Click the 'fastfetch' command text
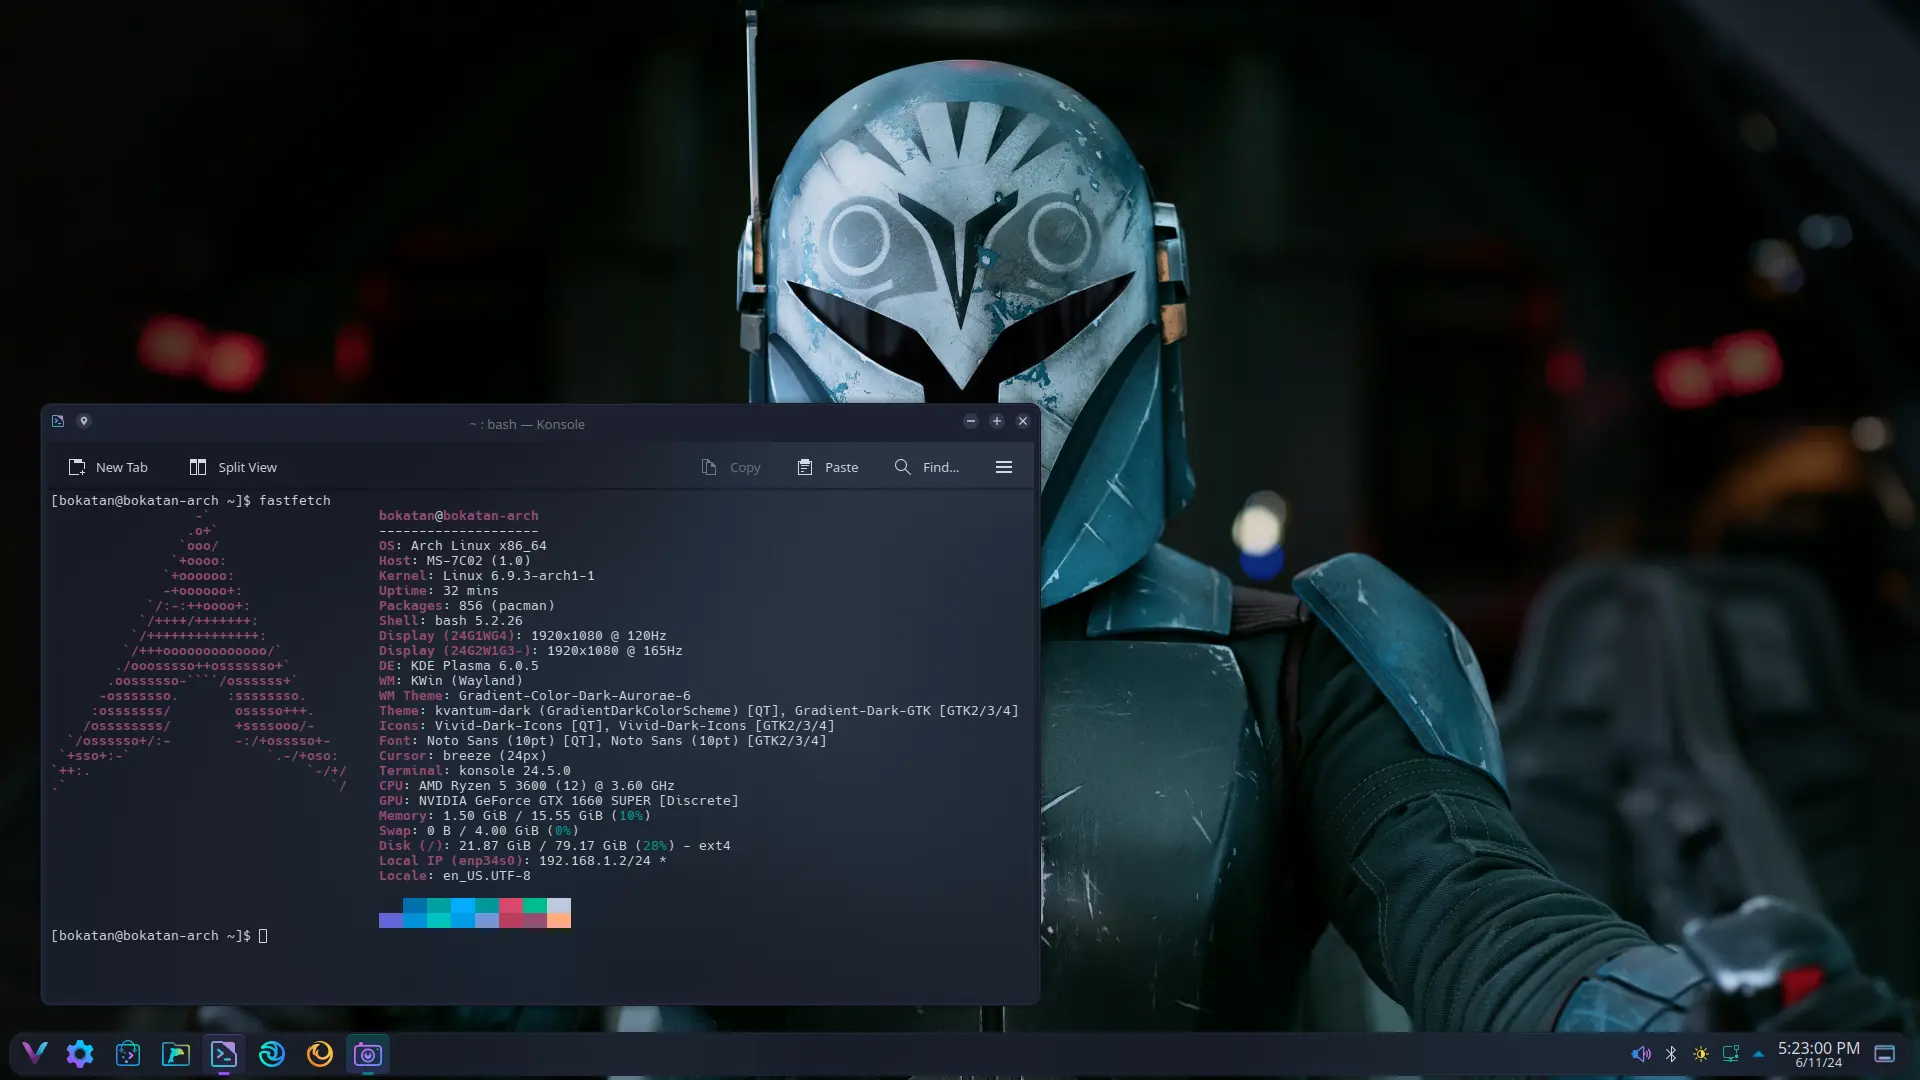Image resolution: width=1920 pixels, height=1080 pixels. coord(294,500)
